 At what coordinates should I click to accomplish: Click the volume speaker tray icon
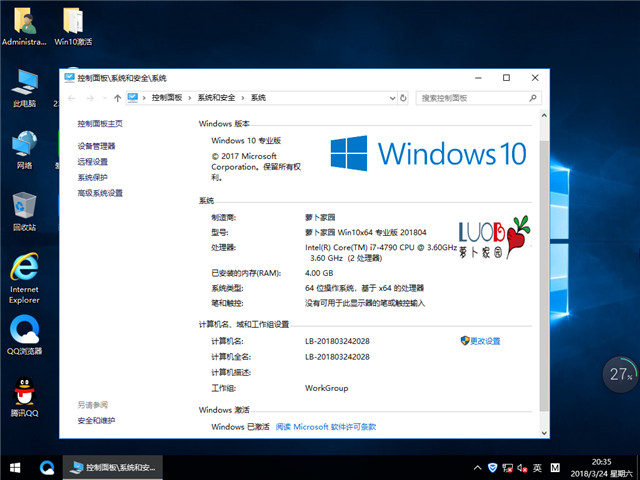(522, 468)
